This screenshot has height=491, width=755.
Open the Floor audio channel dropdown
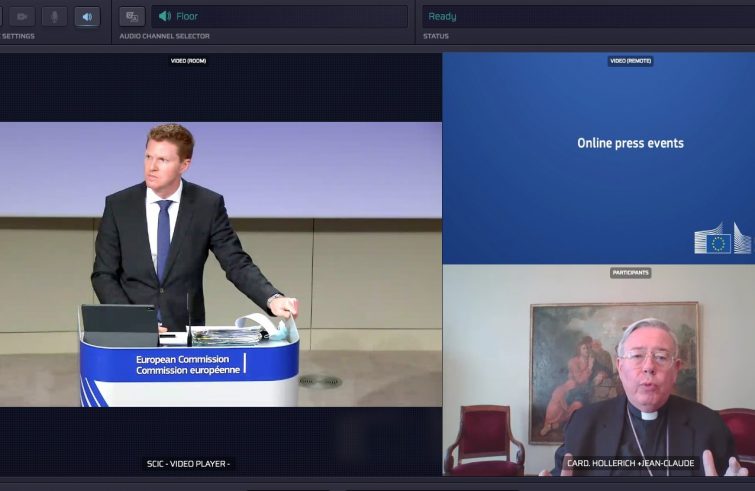click(x=280, y=16)
